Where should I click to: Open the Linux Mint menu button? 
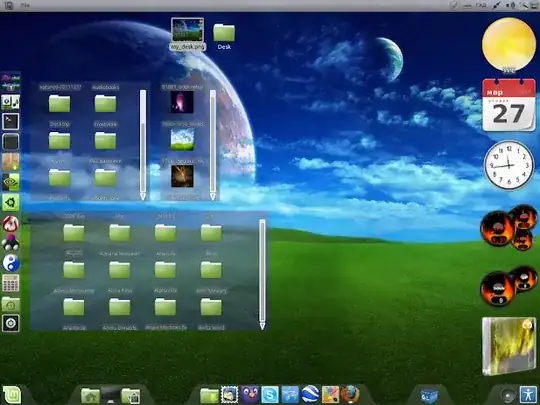pyautogui.click(x=12, y=395)
